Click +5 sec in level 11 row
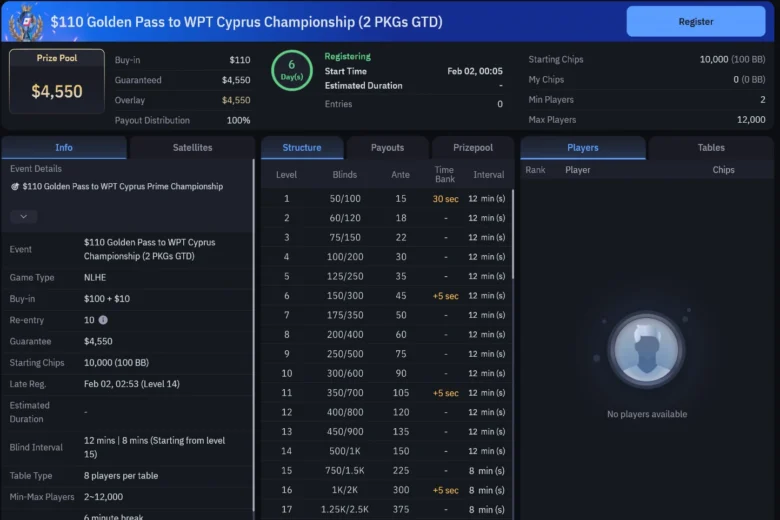 point(445,393)
